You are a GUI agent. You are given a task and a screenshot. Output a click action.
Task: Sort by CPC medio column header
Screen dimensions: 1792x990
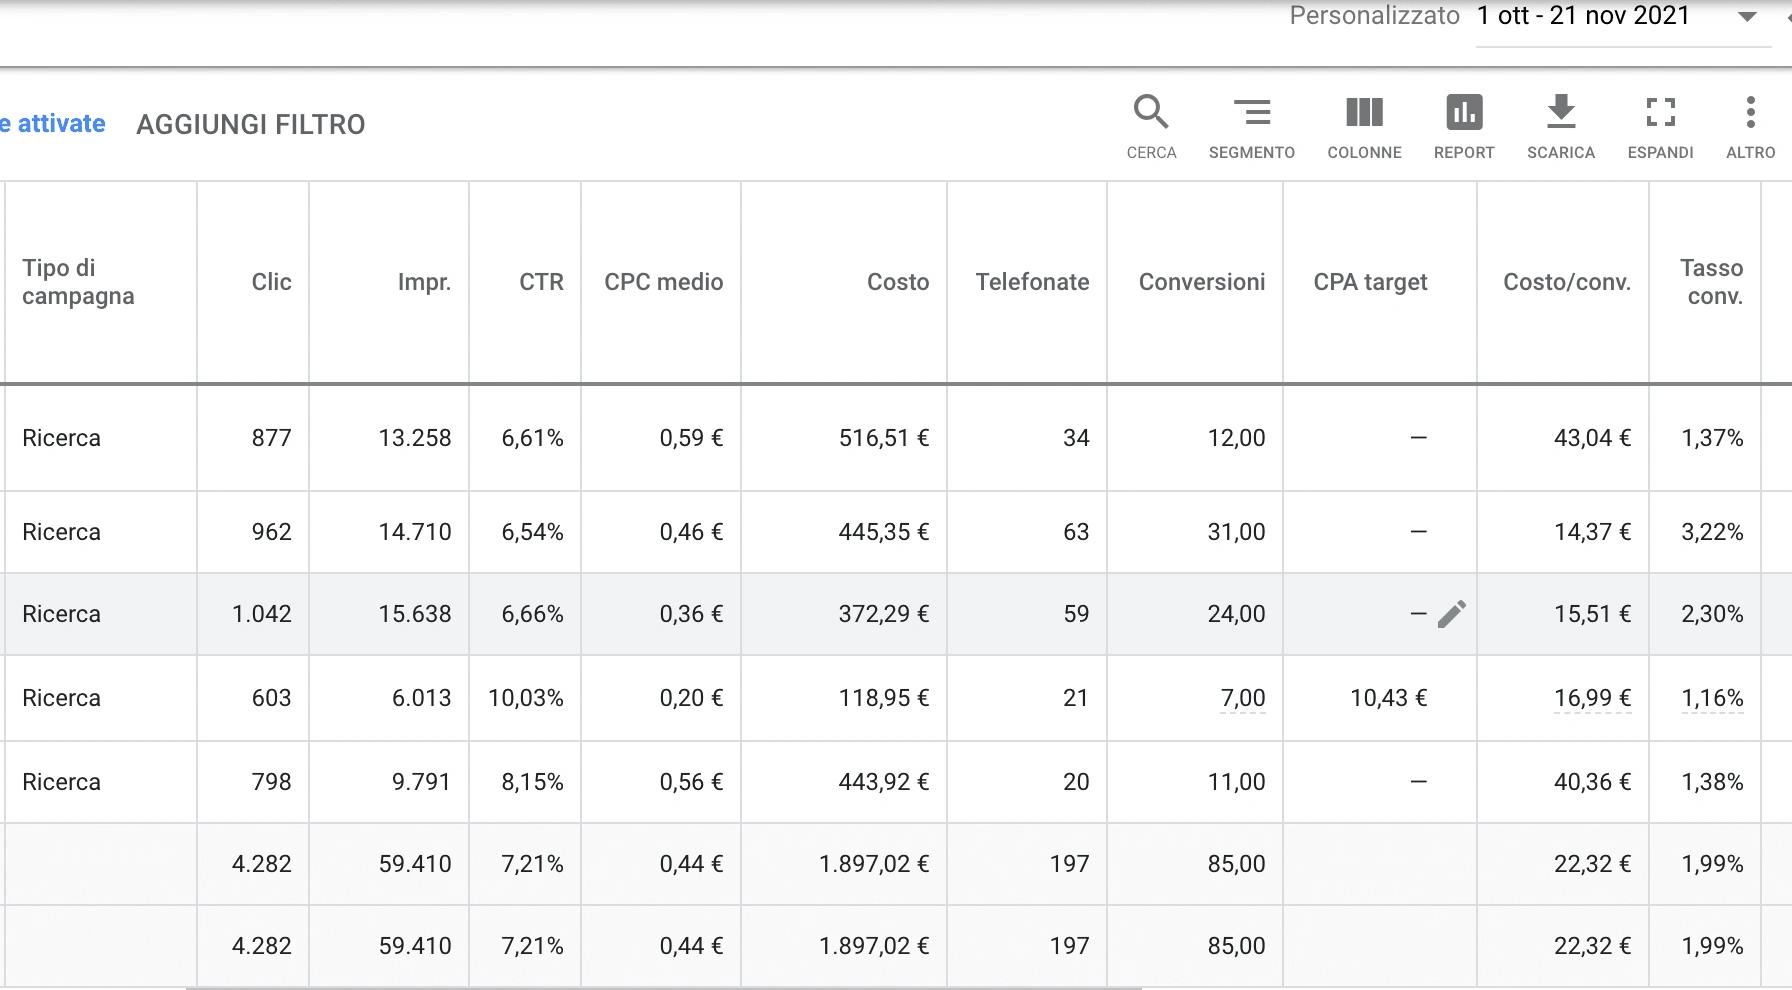pos(663,282)
